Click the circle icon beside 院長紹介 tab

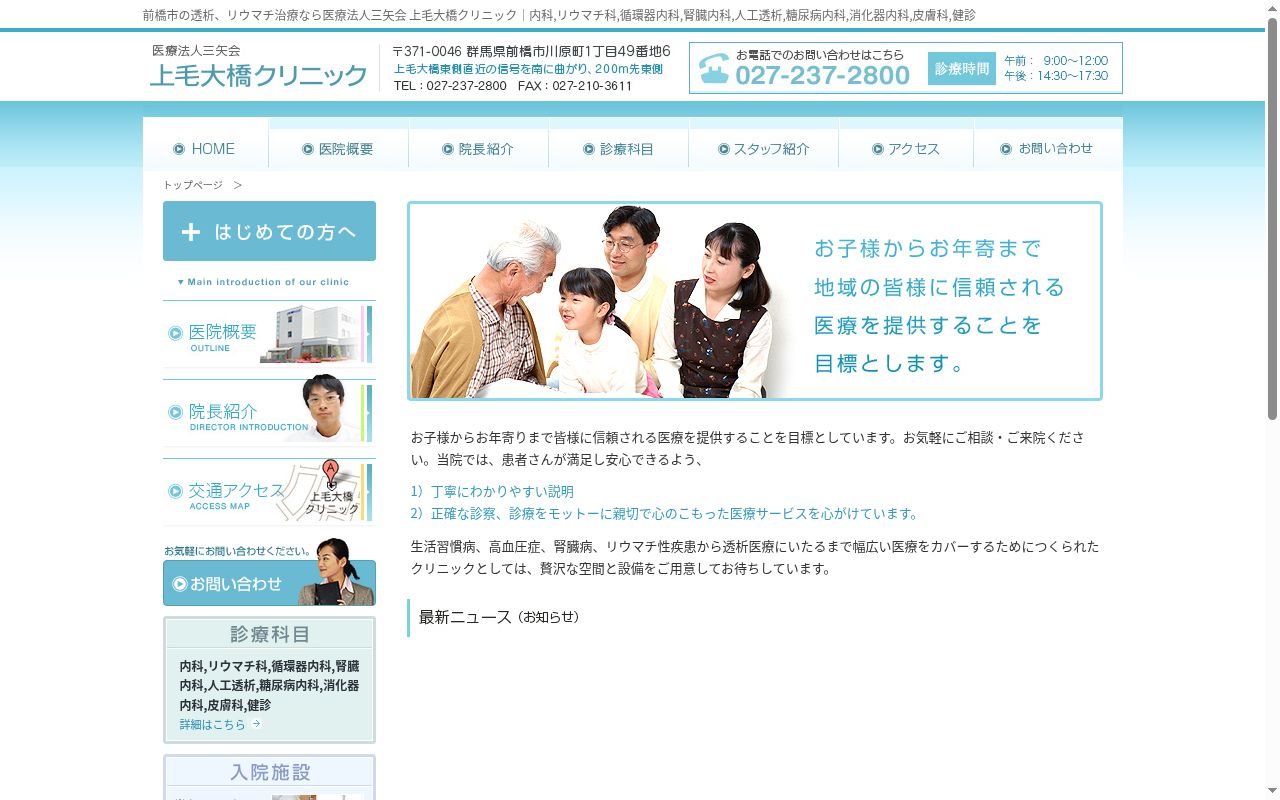(448, 149)
